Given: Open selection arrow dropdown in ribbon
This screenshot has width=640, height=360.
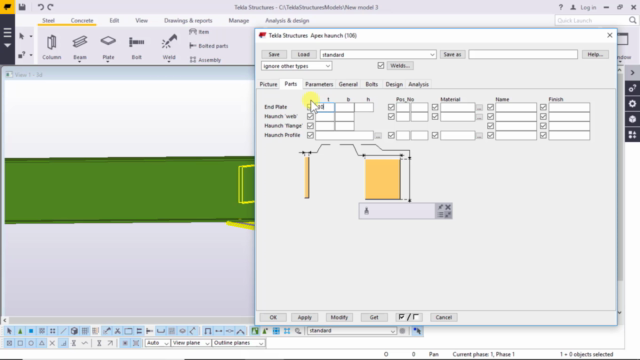Looking at the screenshot, I should [x=31, y=36].
